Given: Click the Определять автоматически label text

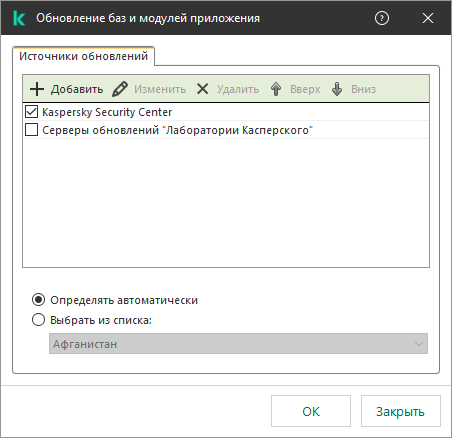Looking at the screenshot, I should click(x=124, y=300).
